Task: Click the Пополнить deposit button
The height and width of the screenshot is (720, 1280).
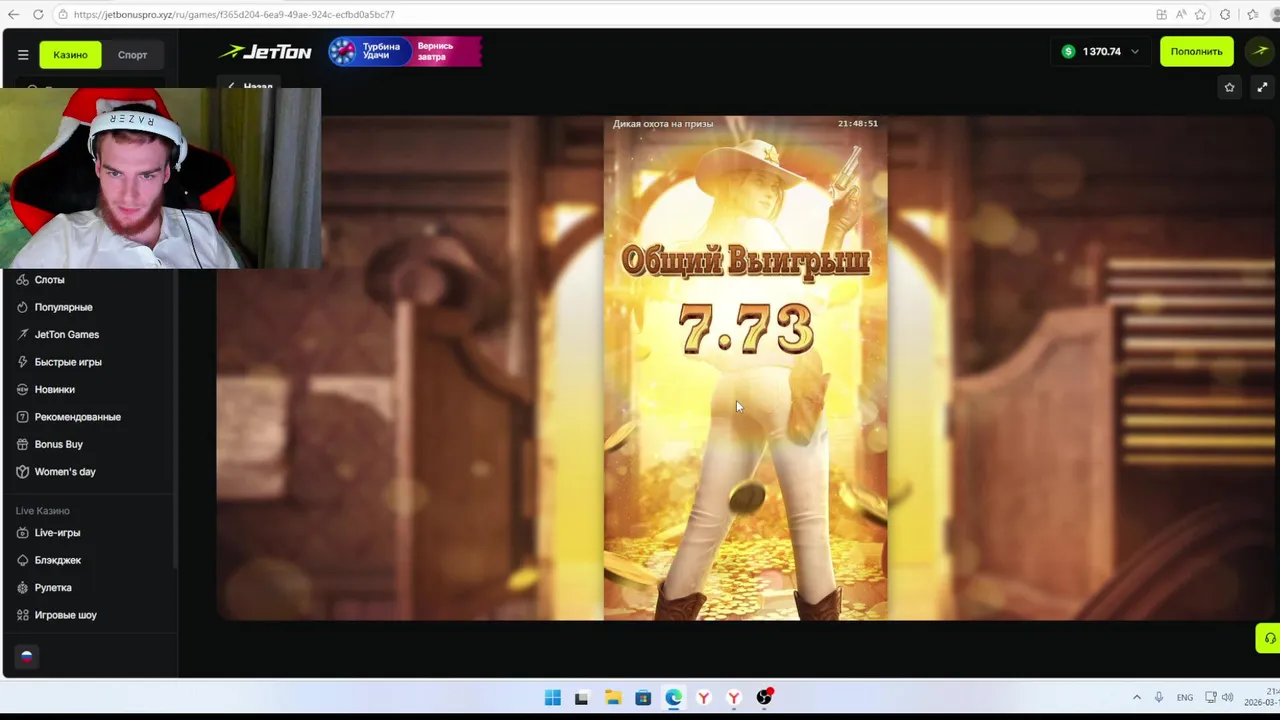Action: (1196, 52)
